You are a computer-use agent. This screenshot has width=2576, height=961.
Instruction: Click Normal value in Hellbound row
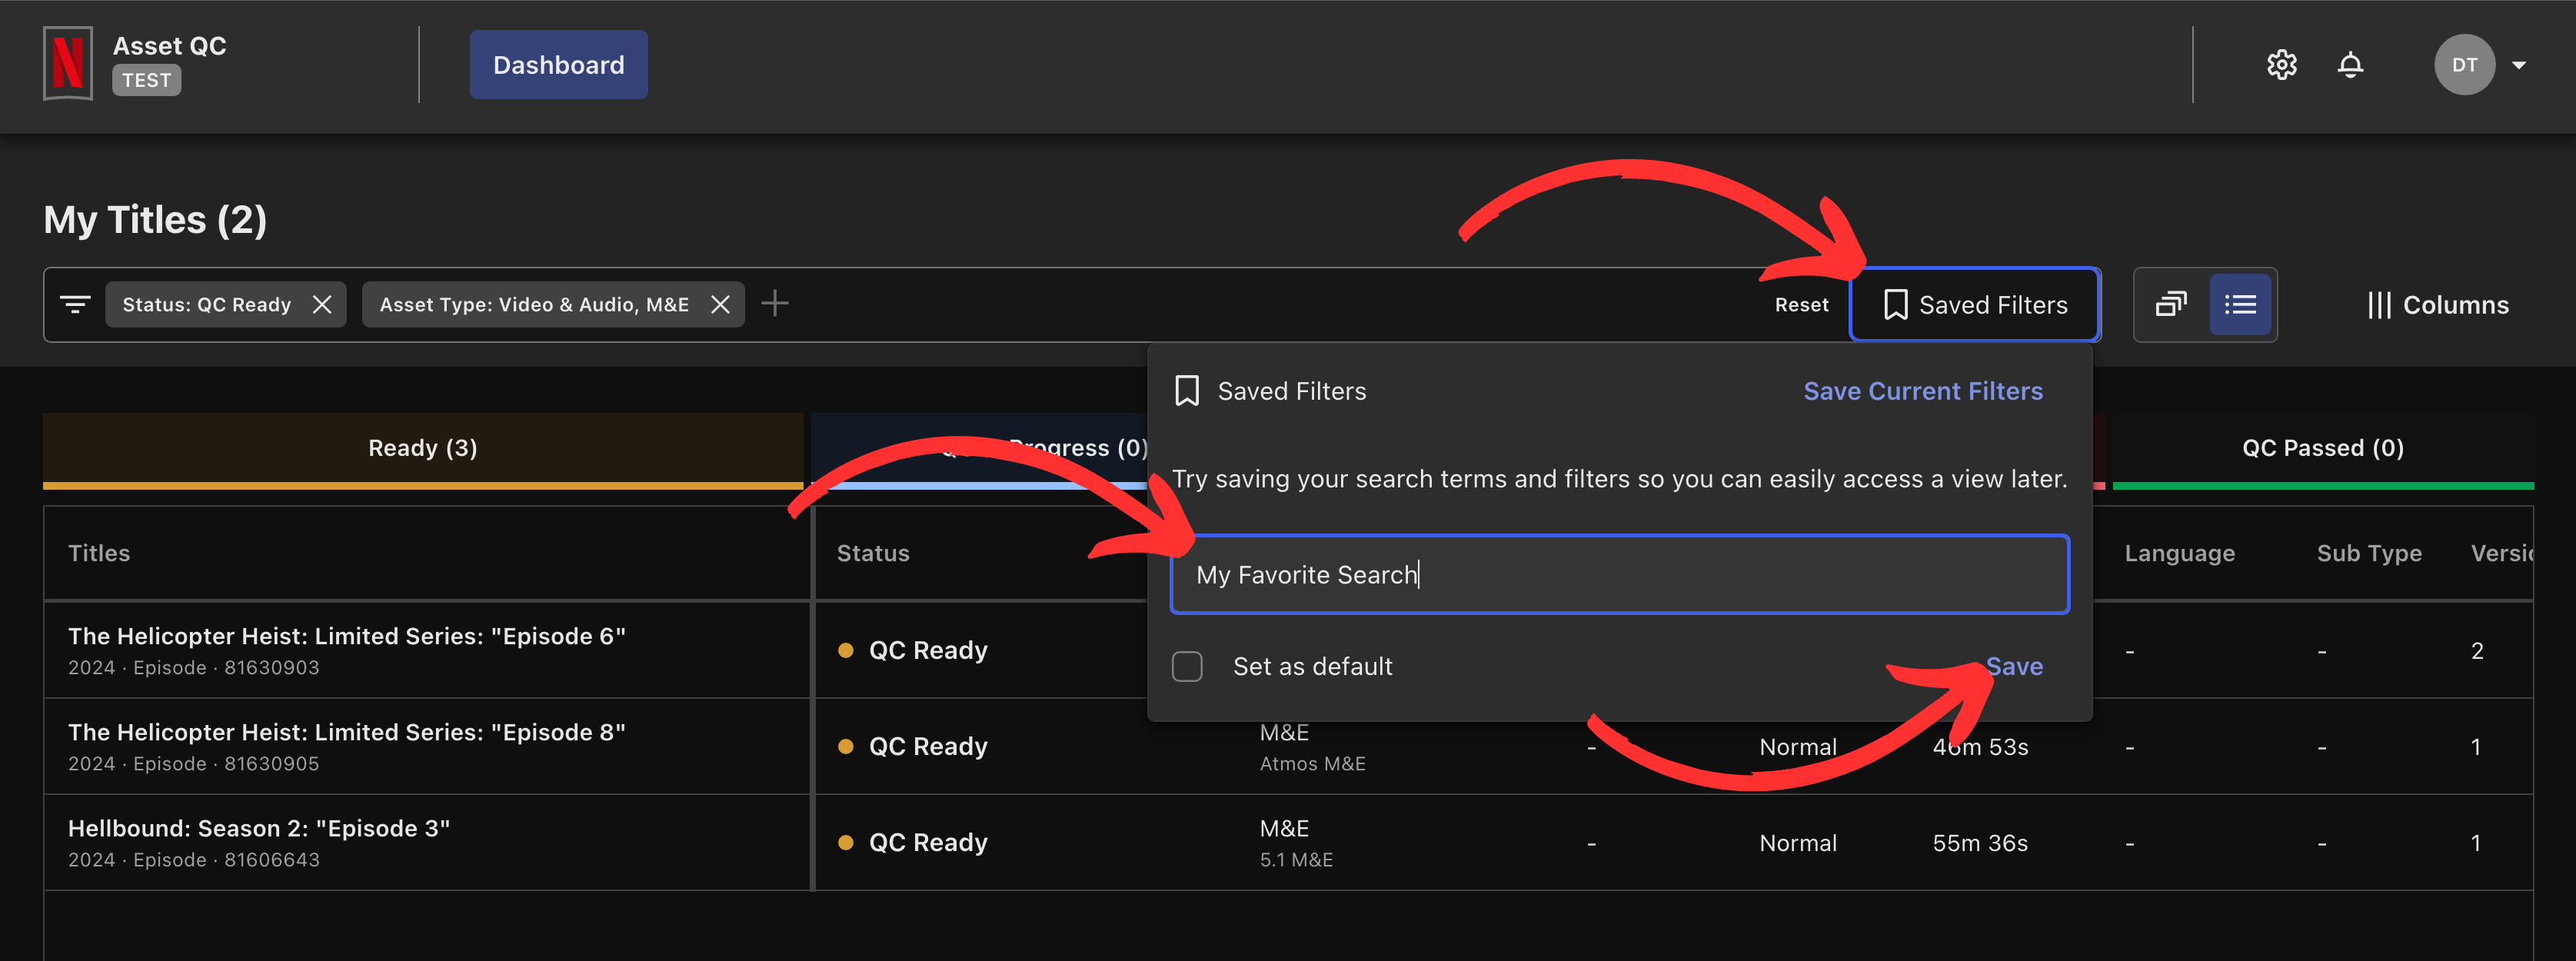click(x=1798, y=843)
